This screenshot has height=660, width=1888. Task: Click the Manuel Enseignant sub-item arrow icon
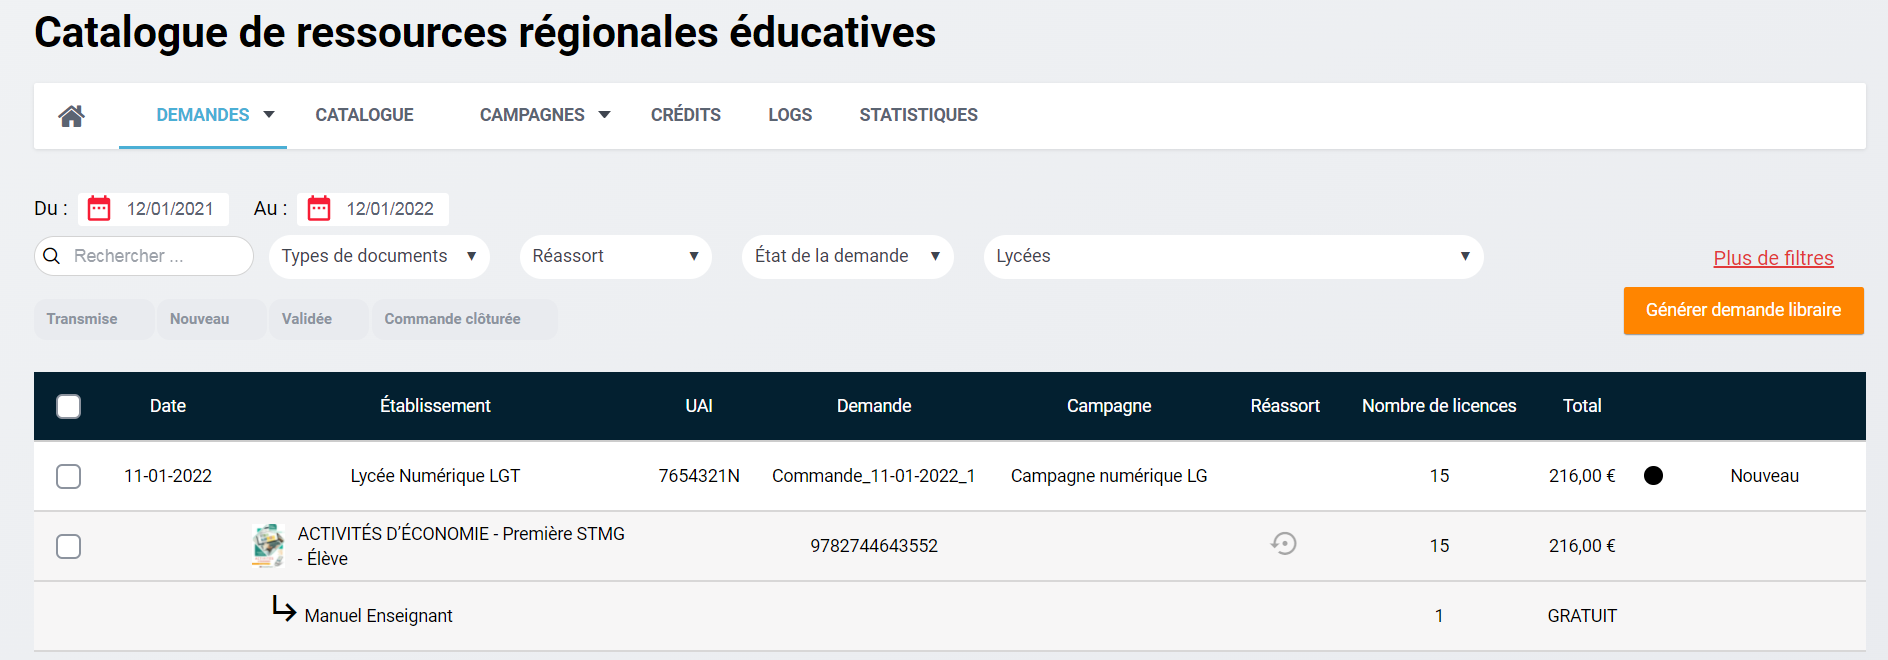click(x=284, y=609)
